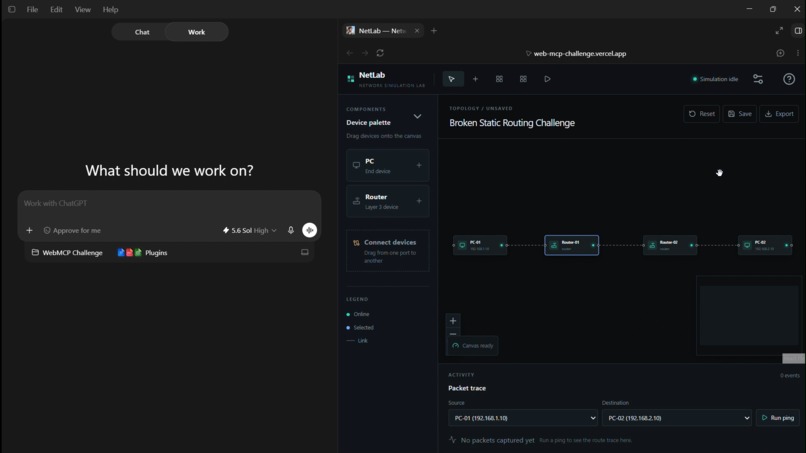806x453 pixels.
Task: Select the Router-02 node on canvas
Action: 670,245
